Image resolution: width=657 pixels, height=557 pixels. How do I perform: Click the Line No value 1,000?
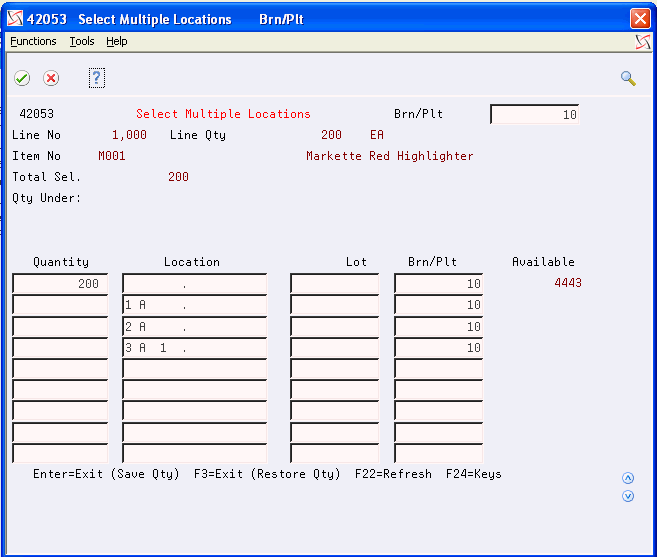(129, 135)
